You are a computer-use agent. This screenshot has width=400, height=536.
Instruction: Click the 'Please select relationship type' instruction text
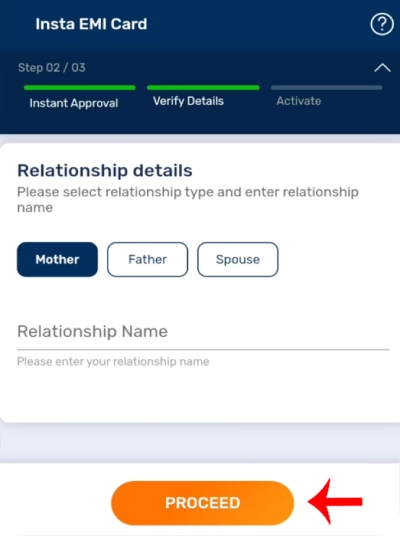(188, 200)
